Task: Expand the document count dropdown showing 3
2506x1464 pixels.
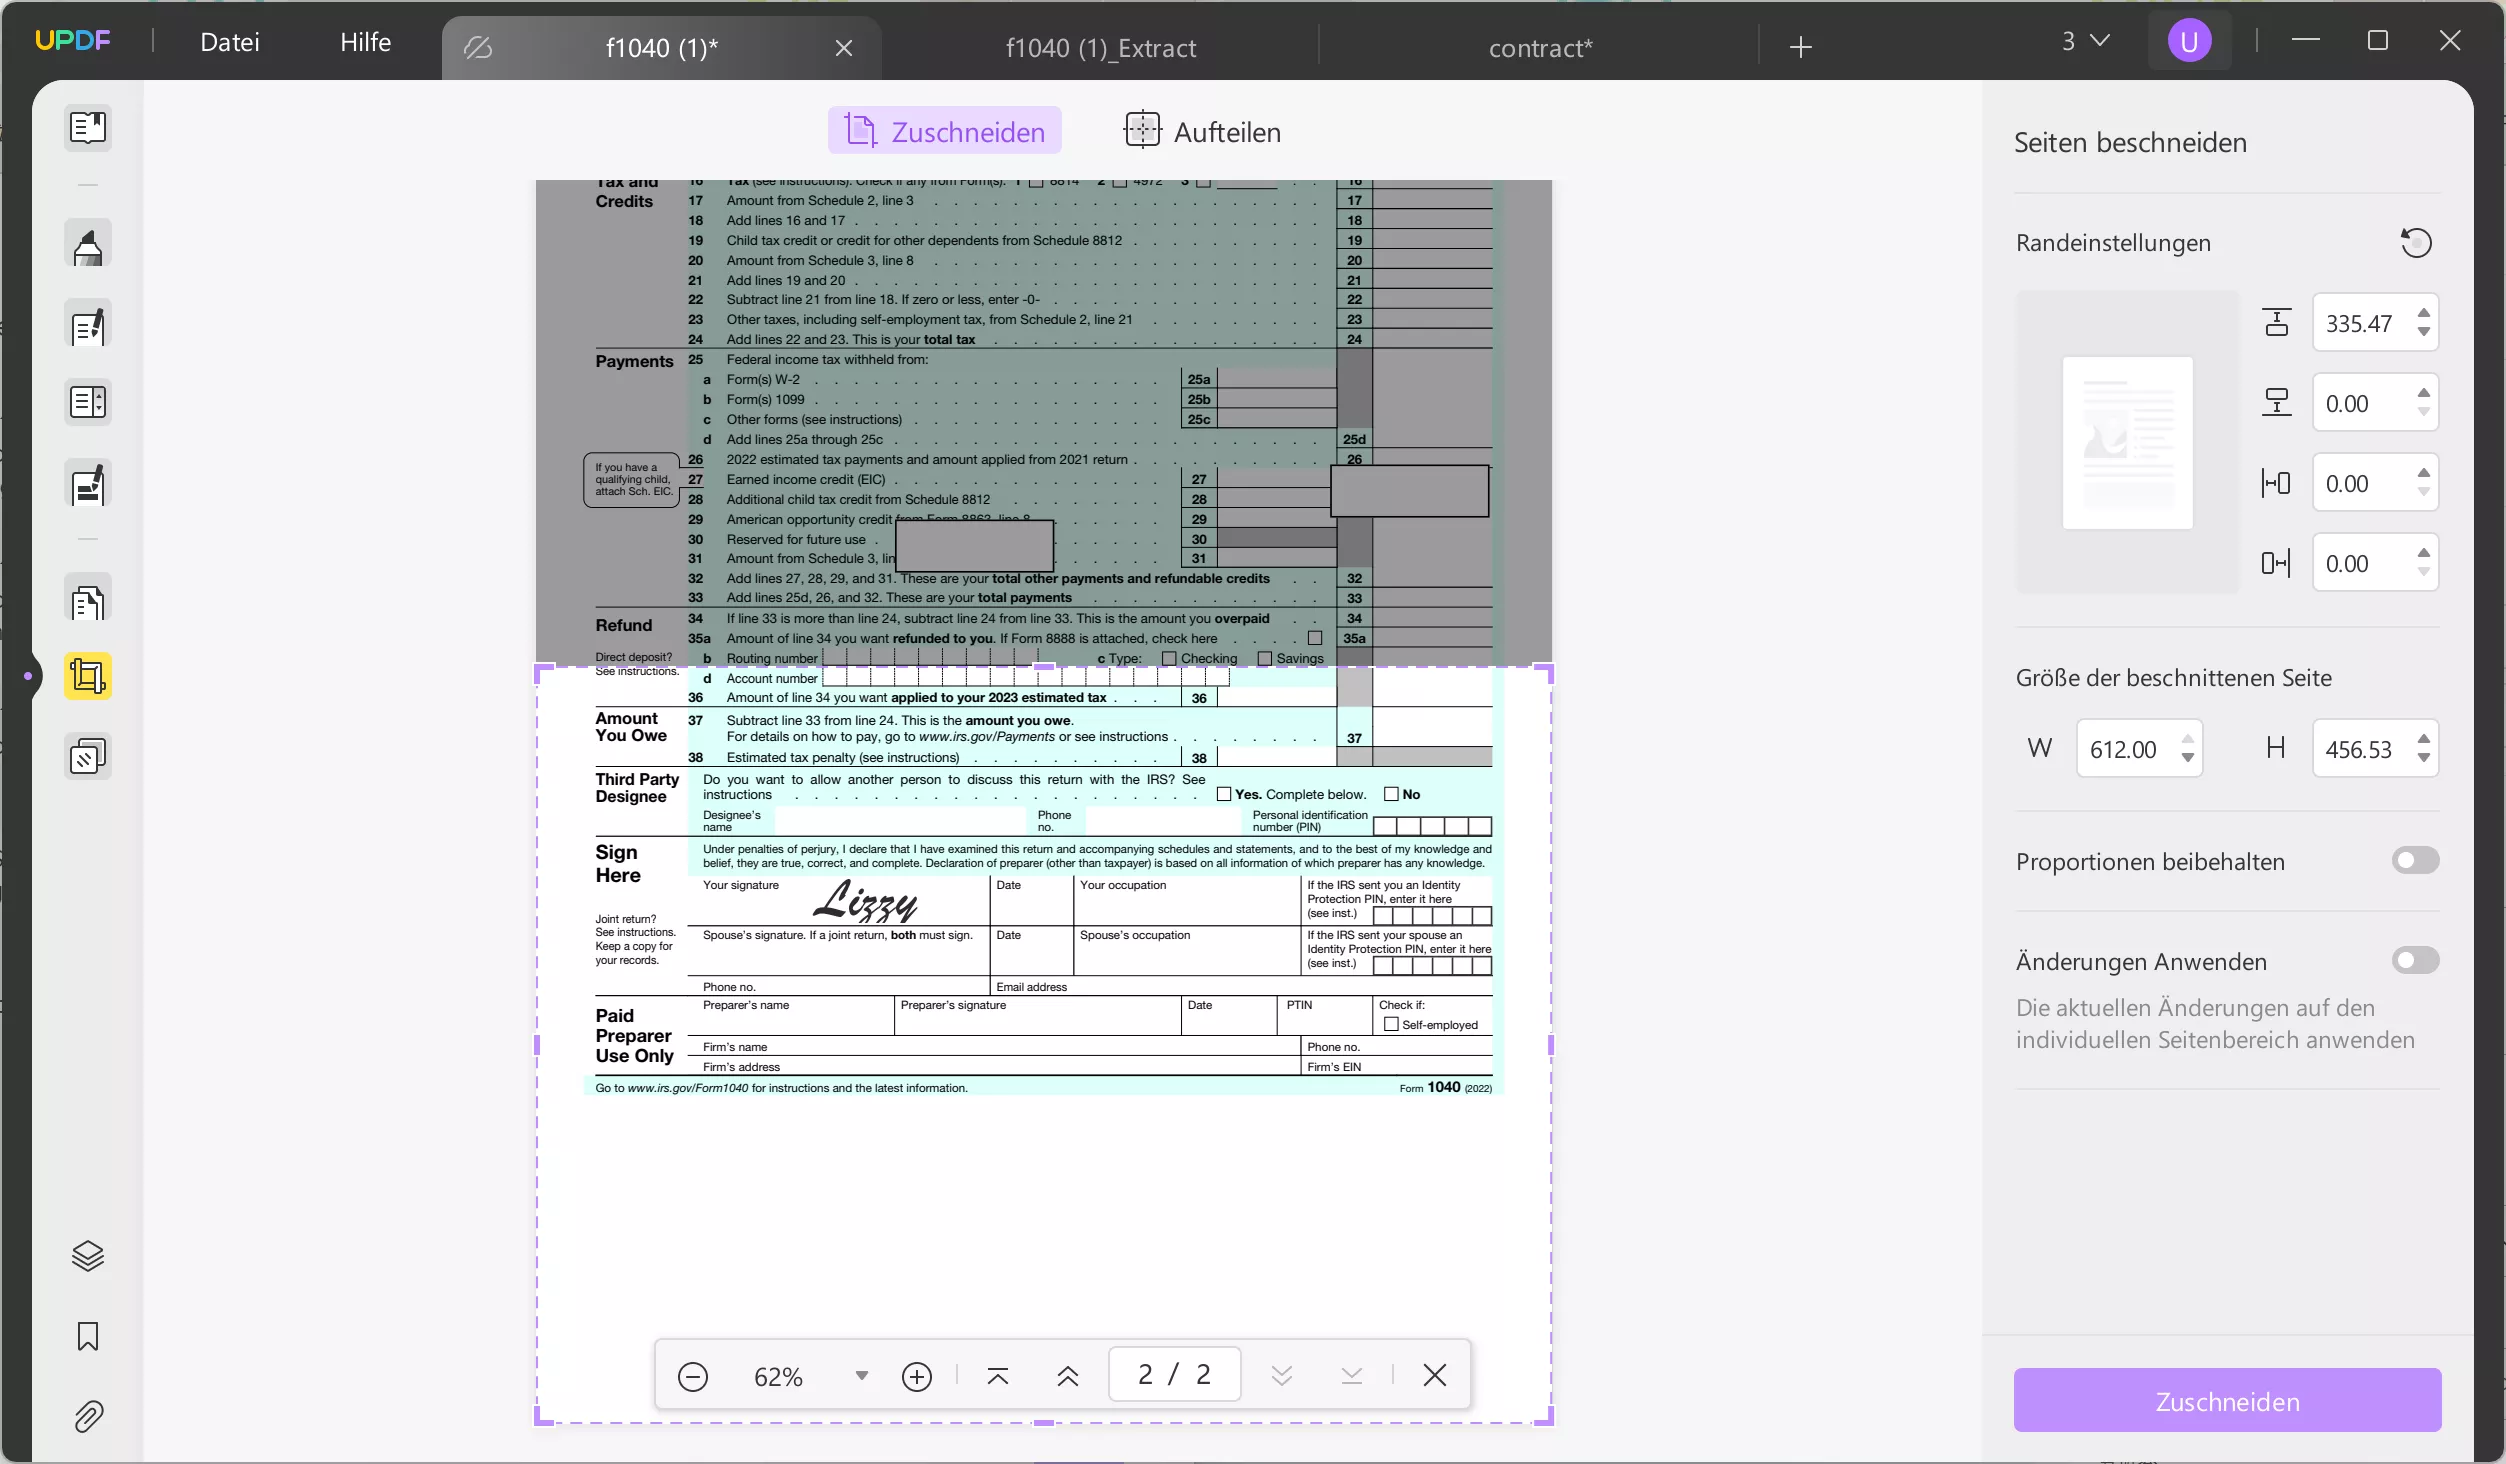Action: (2084, 41)
